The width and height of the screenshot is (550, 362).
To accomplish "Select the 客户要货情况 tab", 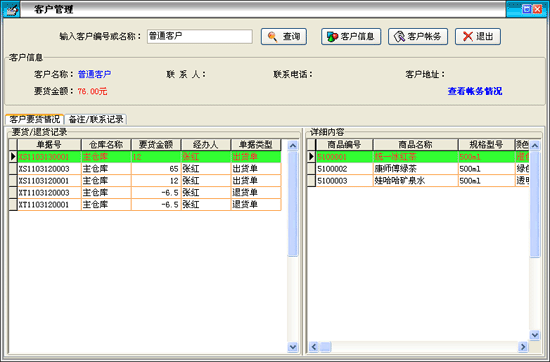I will point(34,119).
